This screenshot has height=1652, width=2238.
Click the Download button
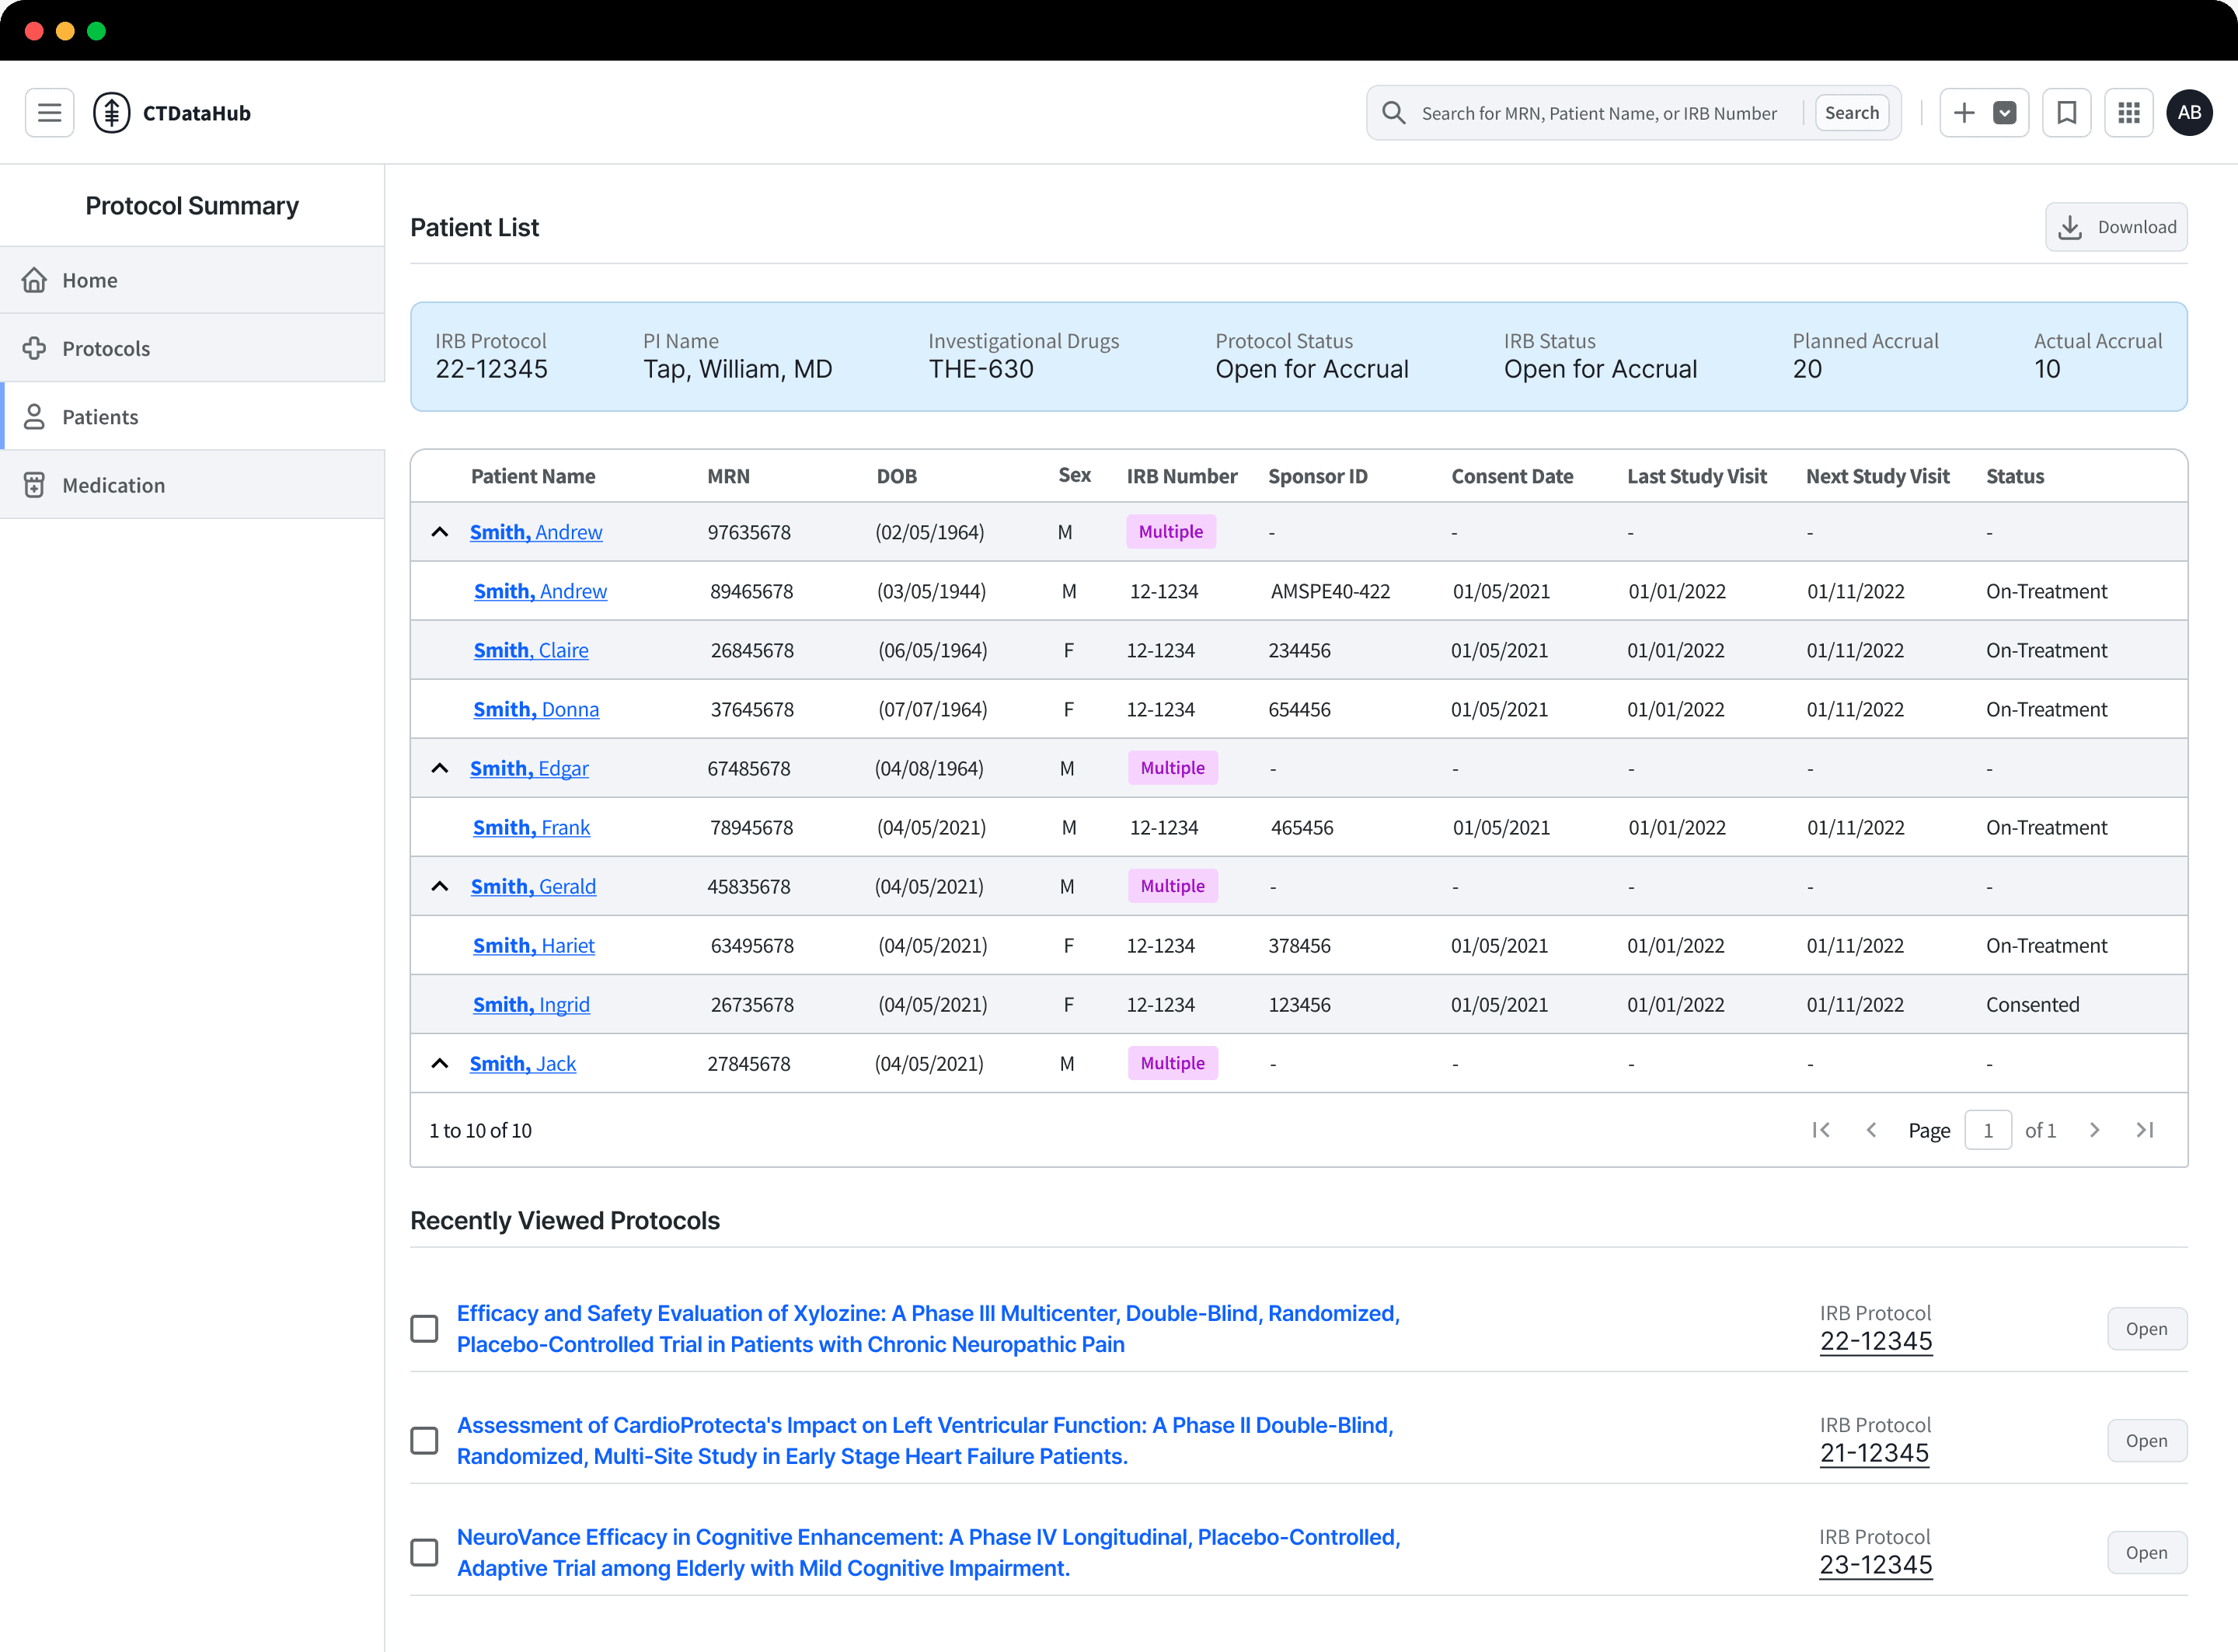click(x=2116, y=227)
